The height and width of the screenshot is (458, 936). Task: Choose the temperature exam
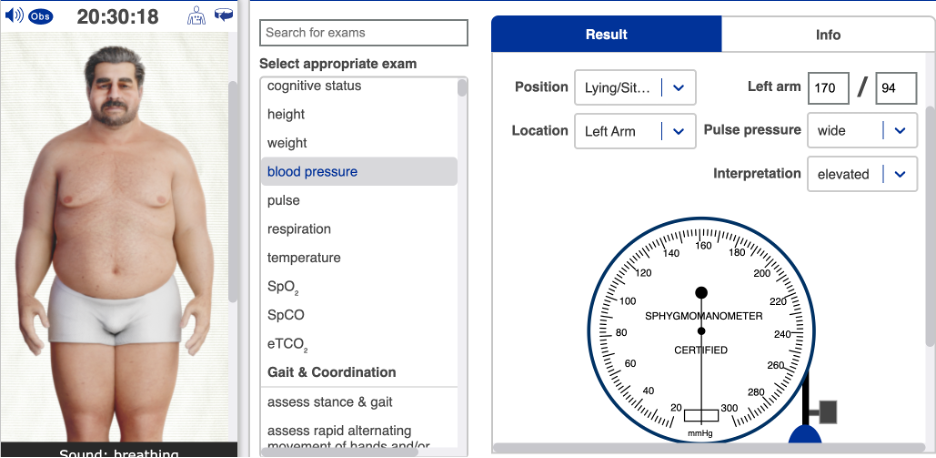click(x=304, y=258)
